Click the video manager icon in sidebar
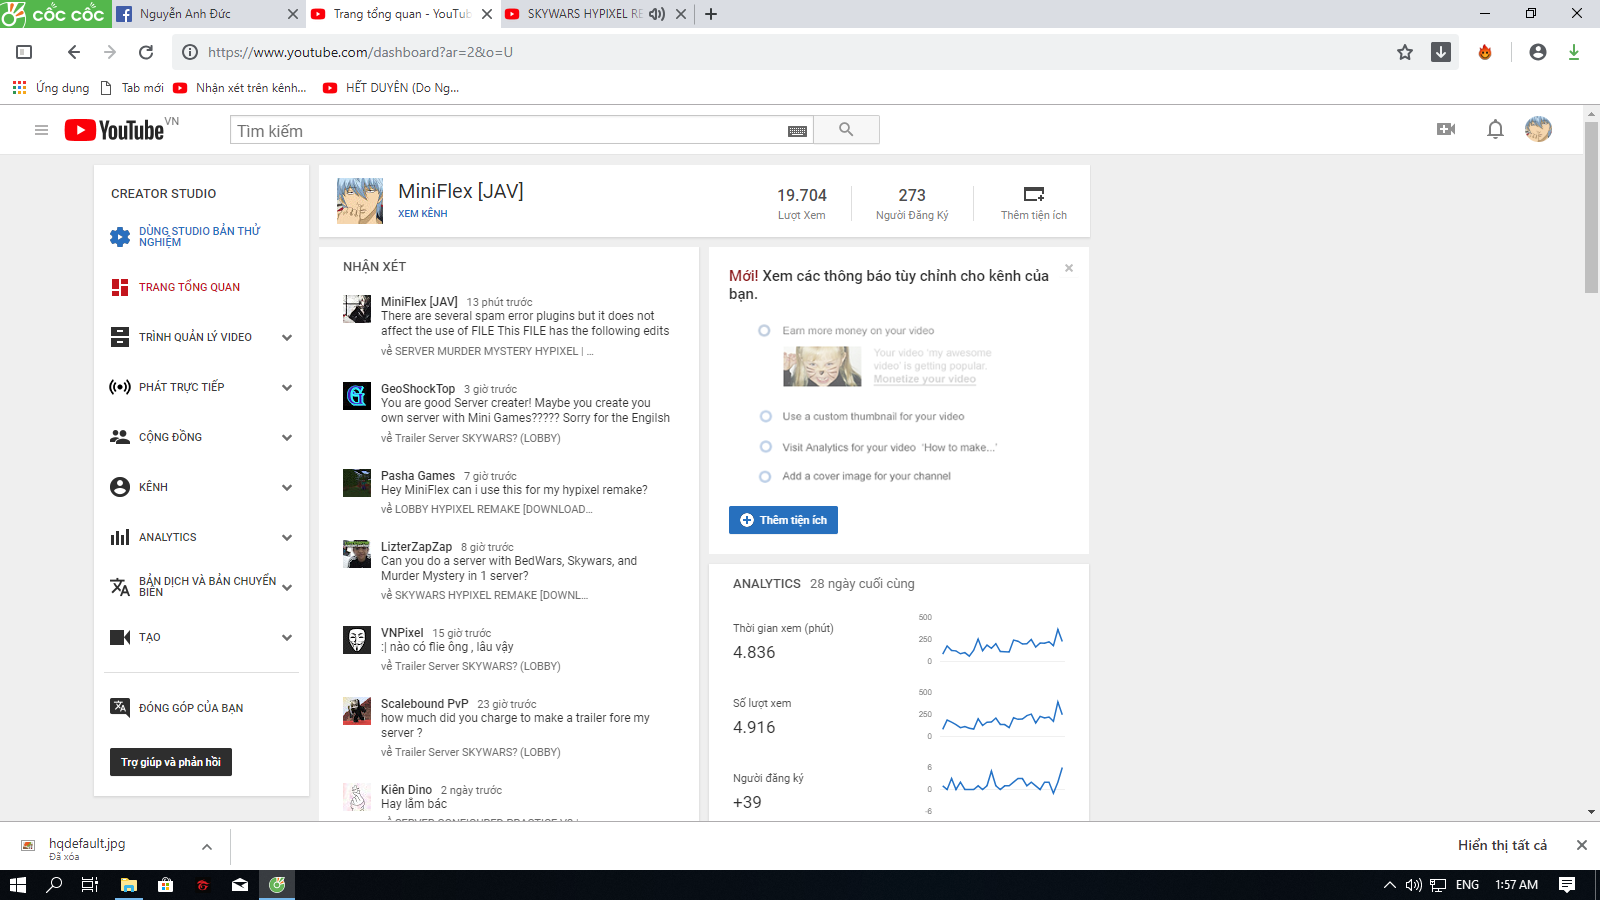Viewport: 1600px width, 900px height. click(x=120, y=337)
